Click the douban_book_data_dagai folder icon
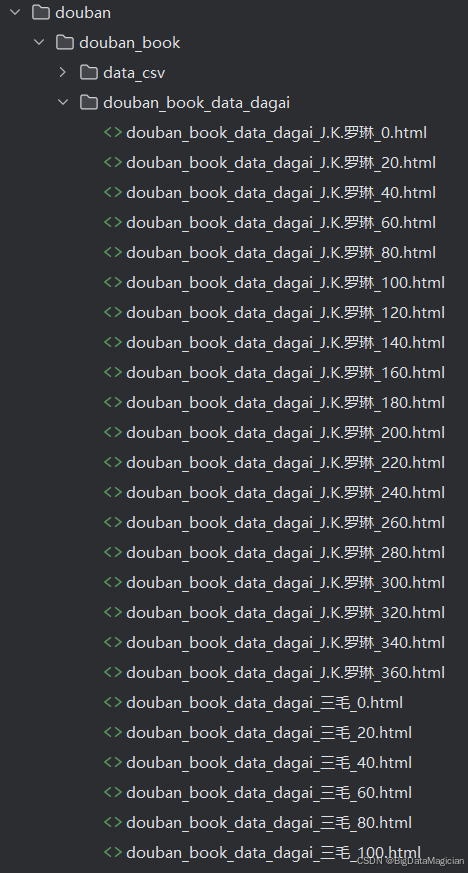 [88, 102]
